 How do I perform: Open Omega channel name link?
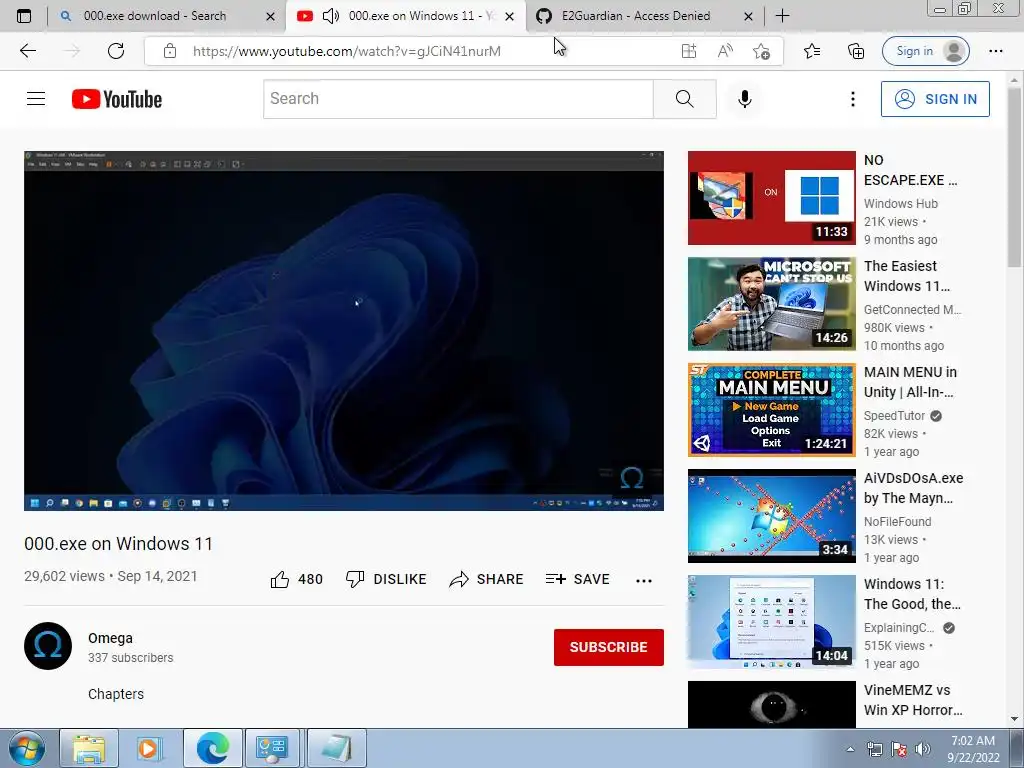110,638
